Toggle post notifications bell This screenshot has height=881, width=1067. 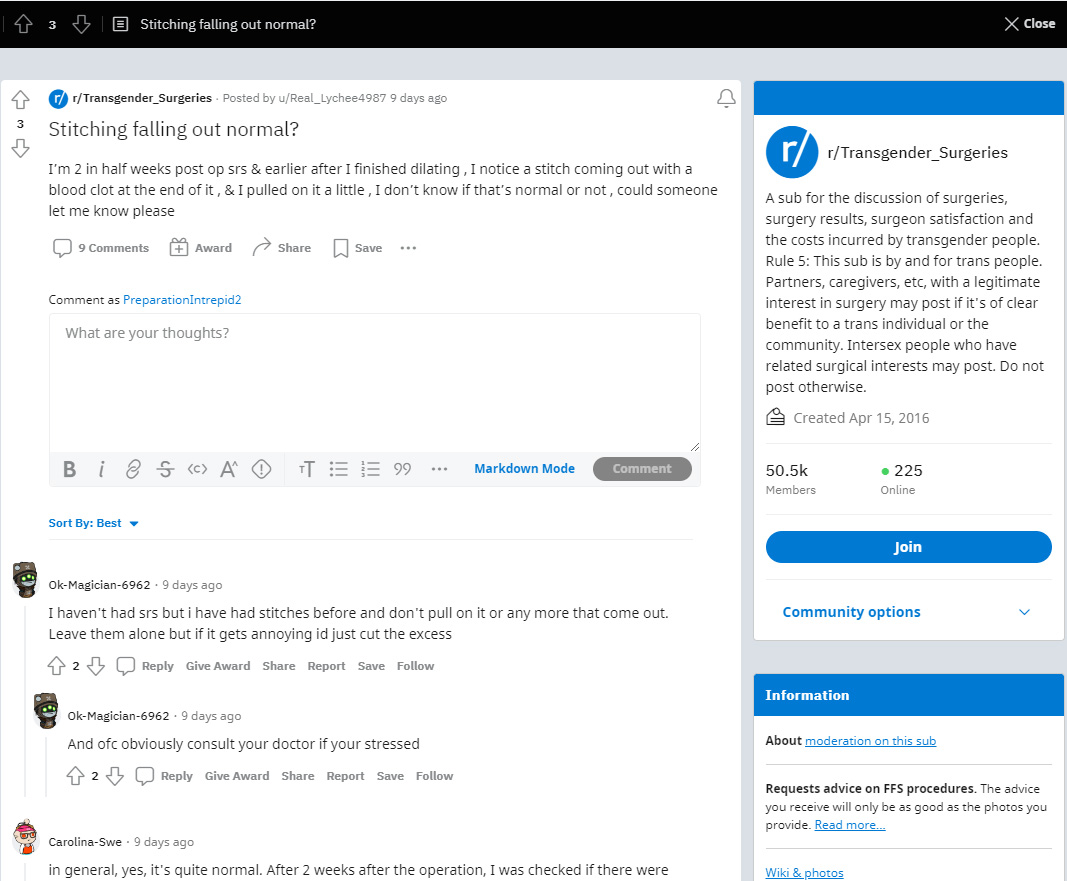pos(726,99)
